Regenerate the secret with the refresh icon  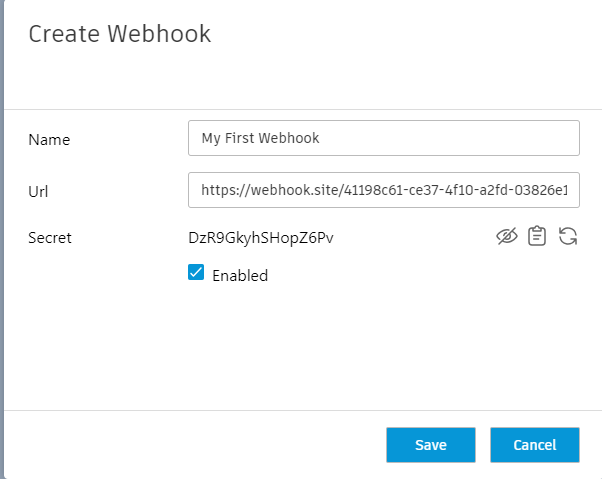coord(568,237)
